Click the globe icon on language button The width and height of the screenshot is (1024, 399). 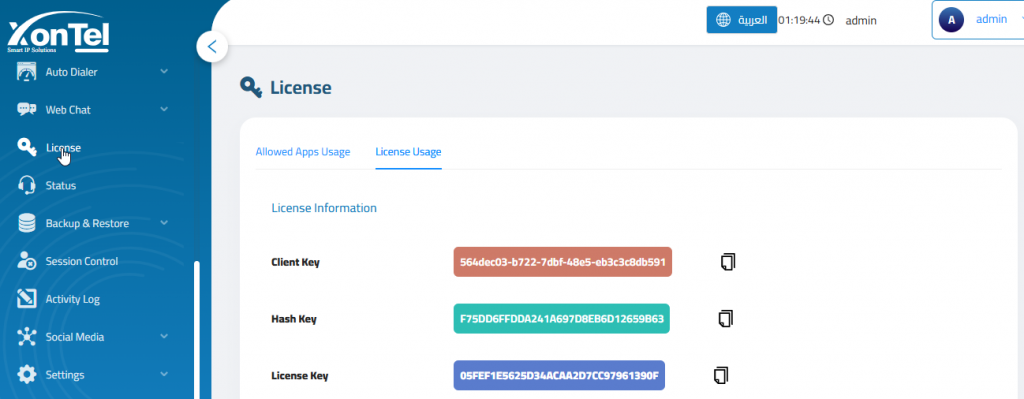[x=723, y=20]
